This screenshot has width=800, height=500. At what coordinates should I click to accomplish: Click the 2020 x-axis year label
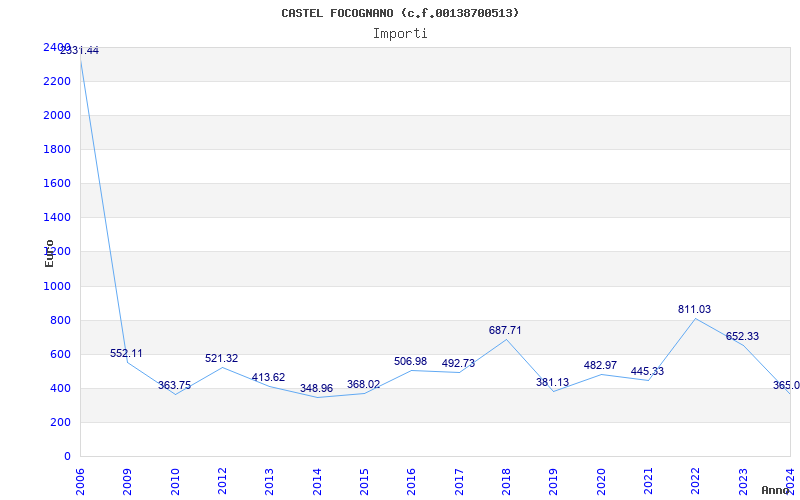click(601, 482)
